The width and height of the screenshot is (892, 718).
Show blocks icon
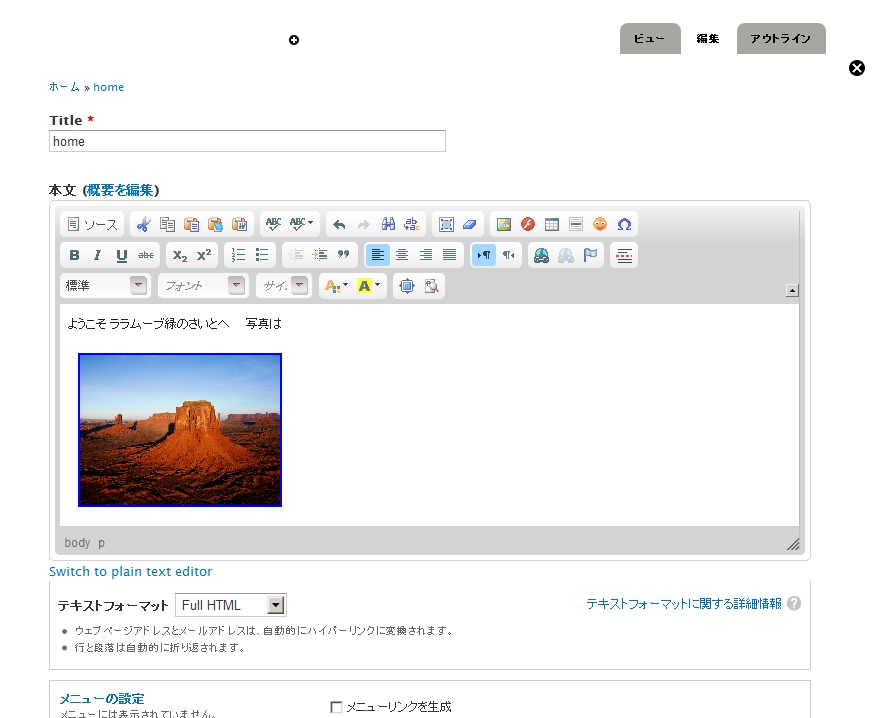click(431, 286)
